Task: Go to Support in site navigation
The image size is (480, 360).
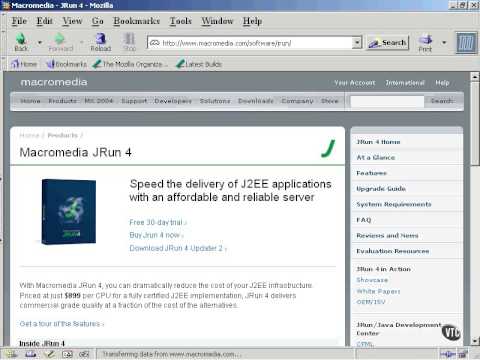Action: [x=134, y=101]
